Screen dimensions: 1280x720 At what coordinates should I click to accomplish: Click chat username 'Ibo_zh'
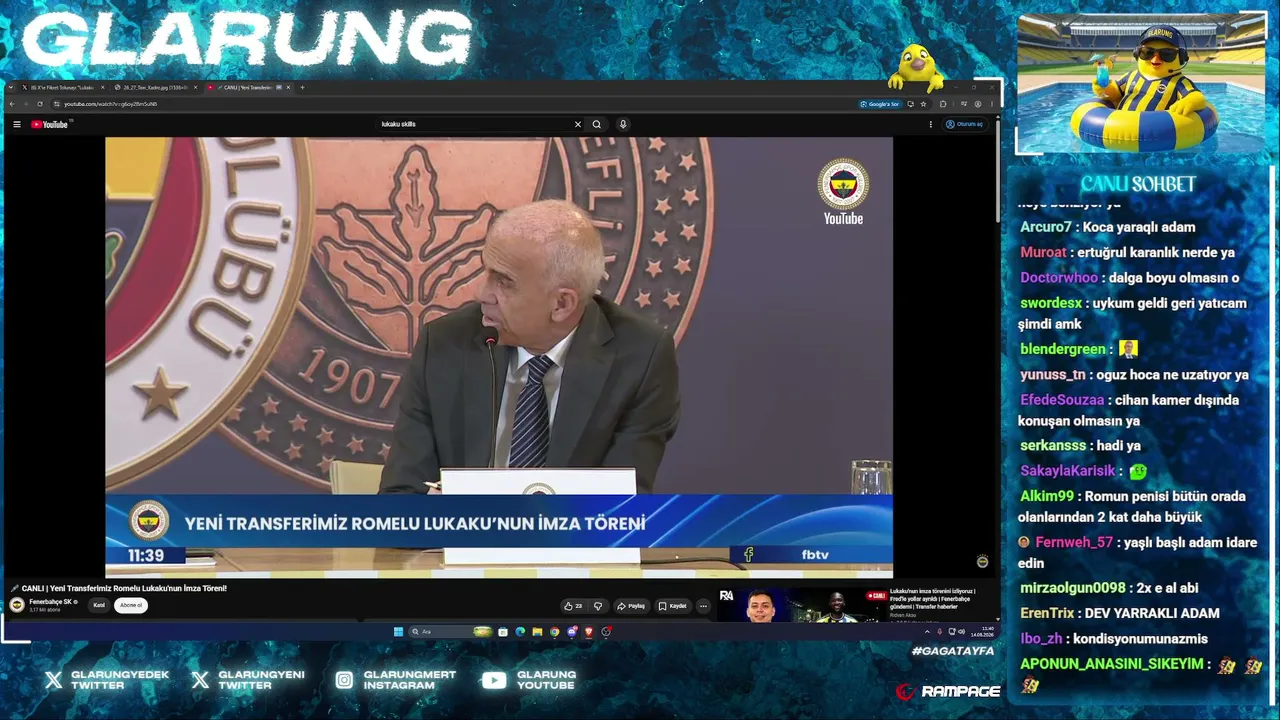pos(1040,638)
